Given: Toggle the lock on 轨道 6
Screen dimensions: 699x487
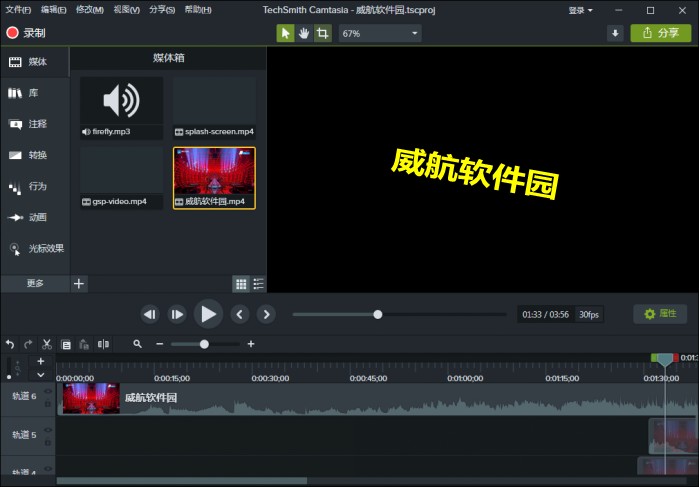Looking at the screenshot, I should (x=48, y=403).
